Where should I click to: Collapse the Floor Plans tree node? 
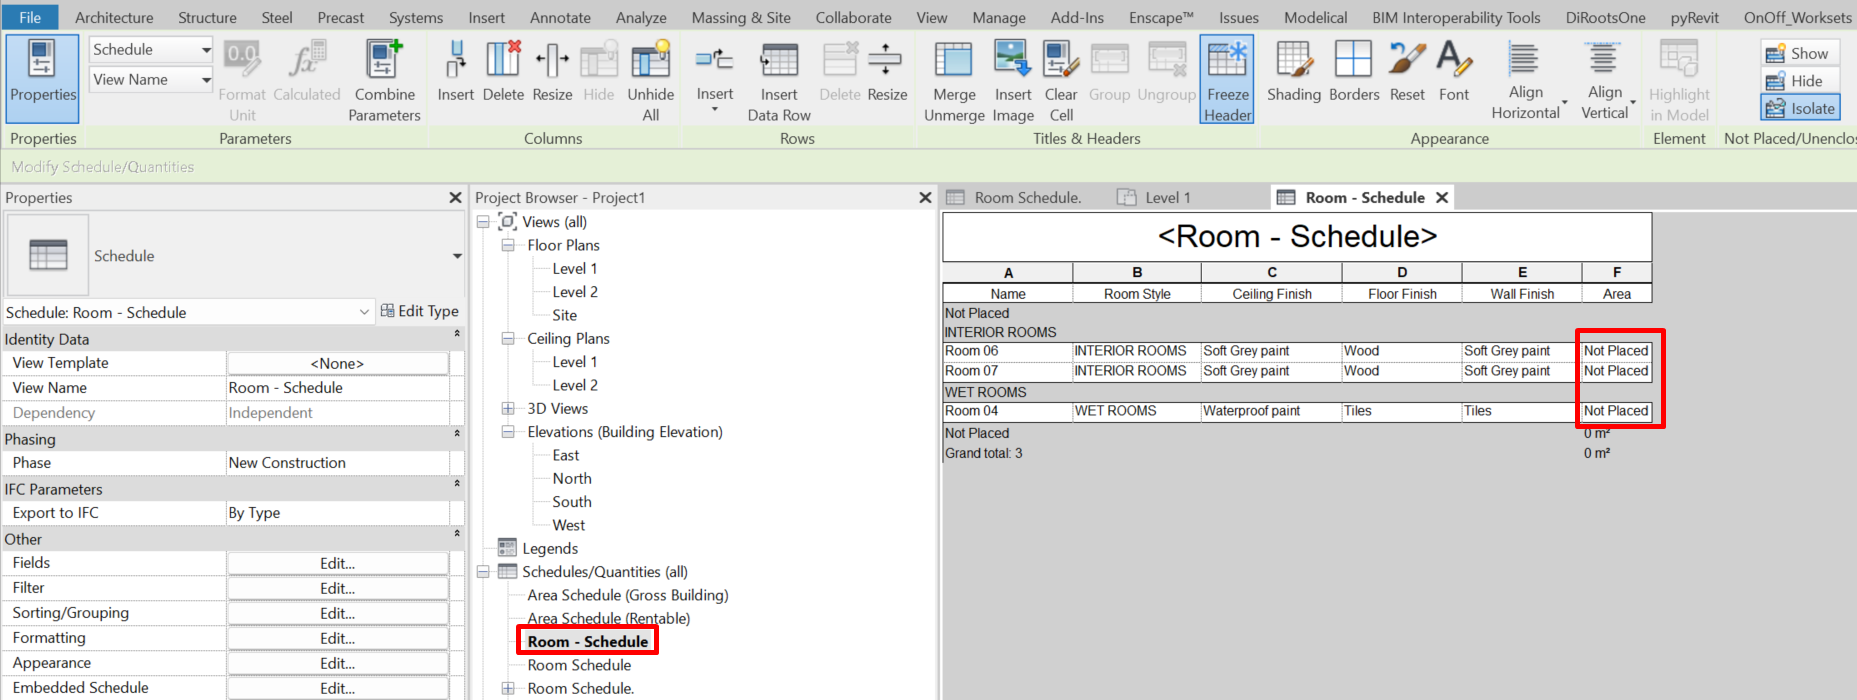coord(508,245)
